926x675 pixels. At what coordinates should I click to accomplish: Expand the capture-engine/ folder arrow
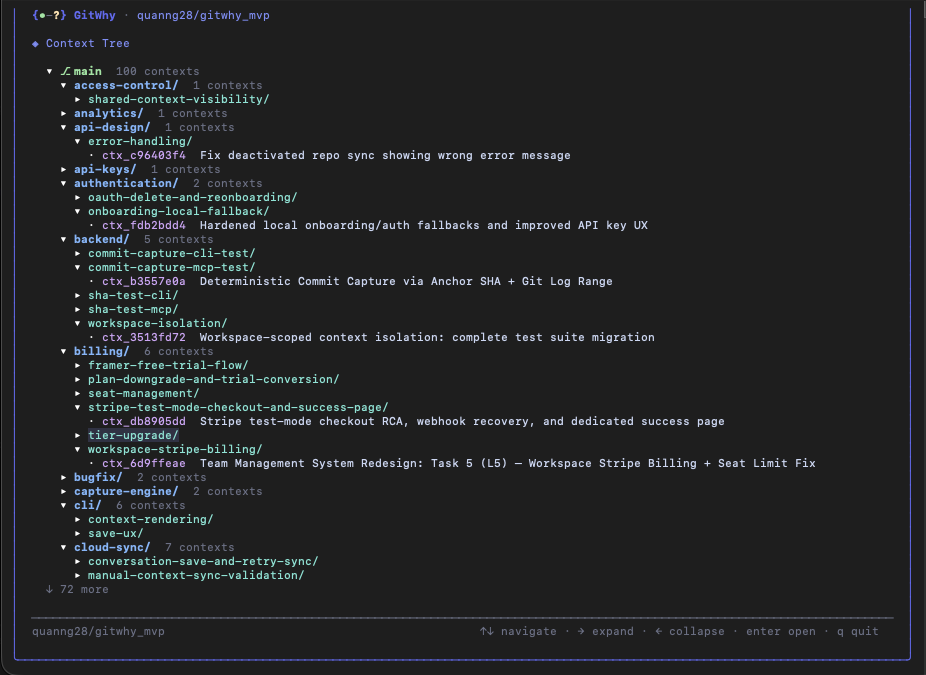coord(64,492)
